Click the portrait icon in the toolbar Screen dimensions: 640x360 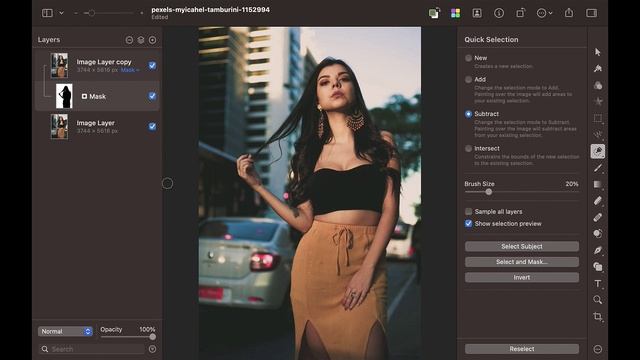point(477,13)
